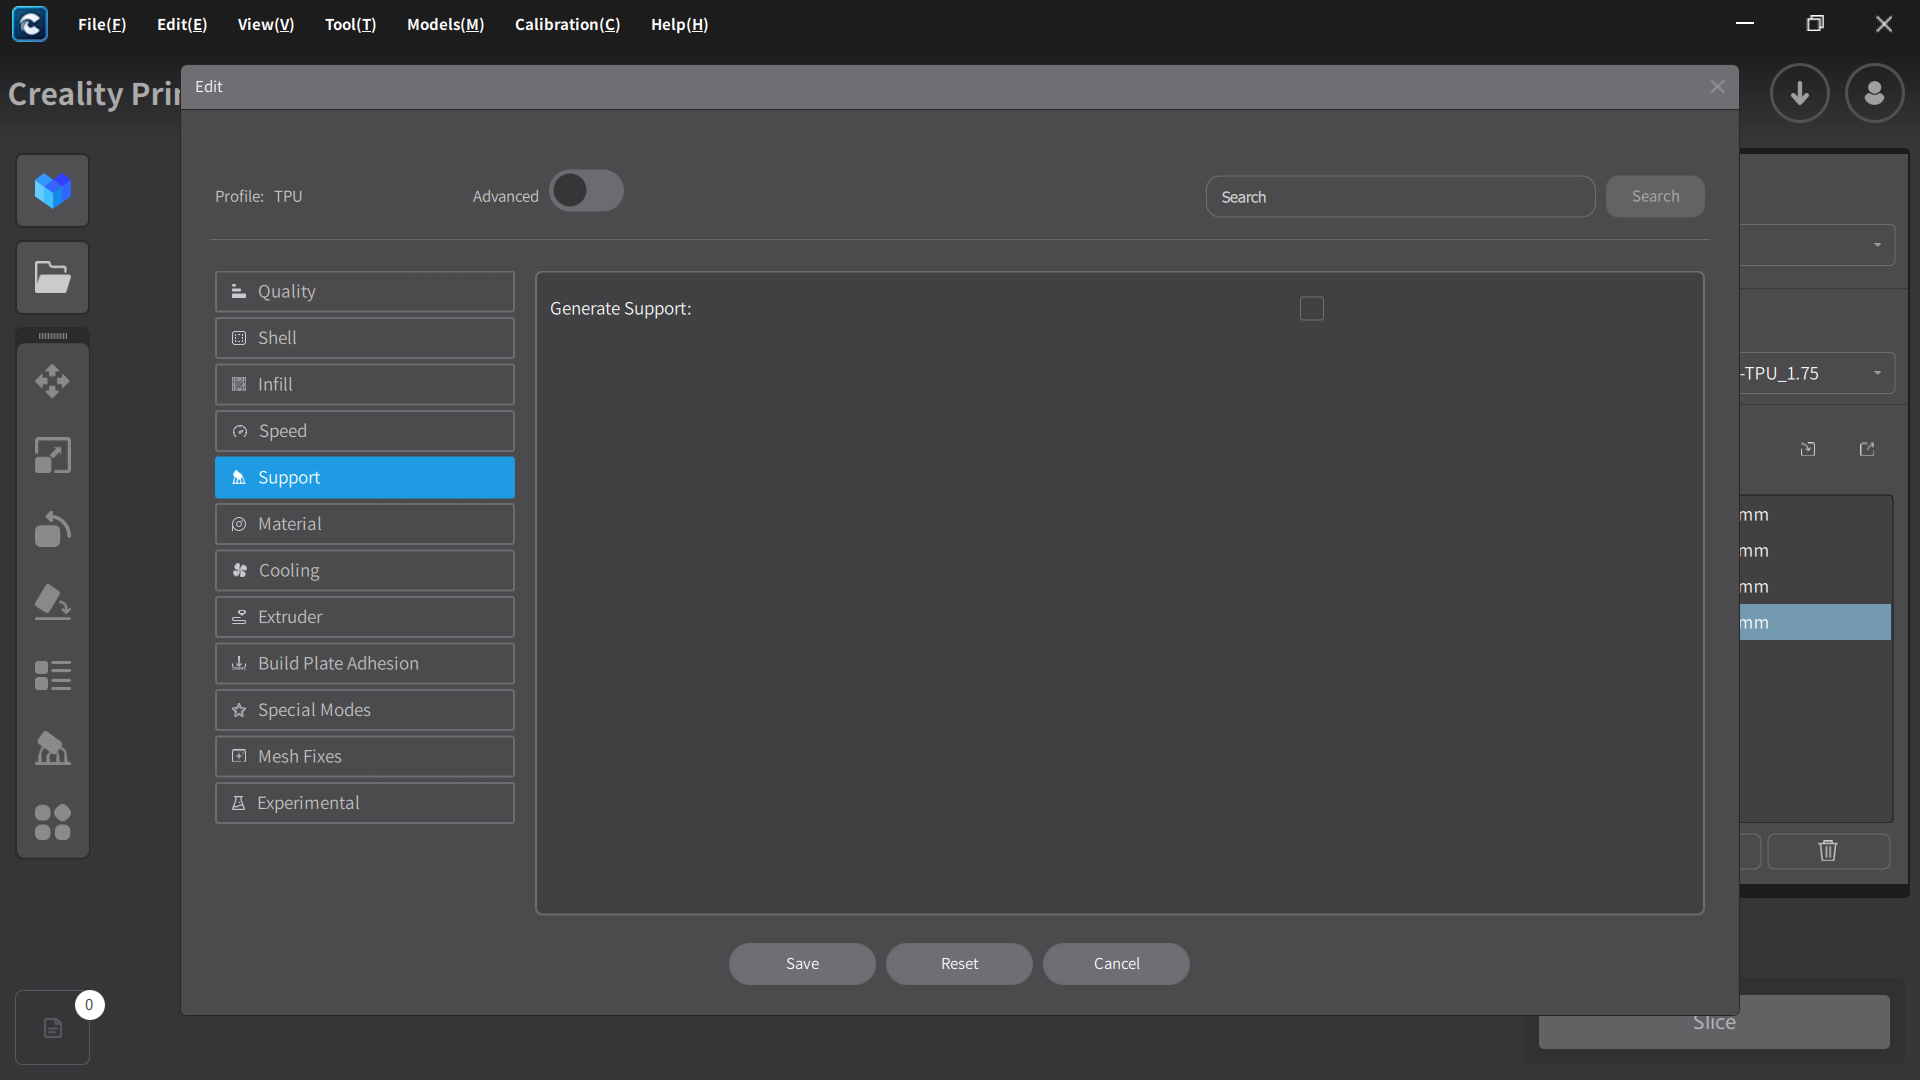Select the support structure tool icon

coord(53,749)
